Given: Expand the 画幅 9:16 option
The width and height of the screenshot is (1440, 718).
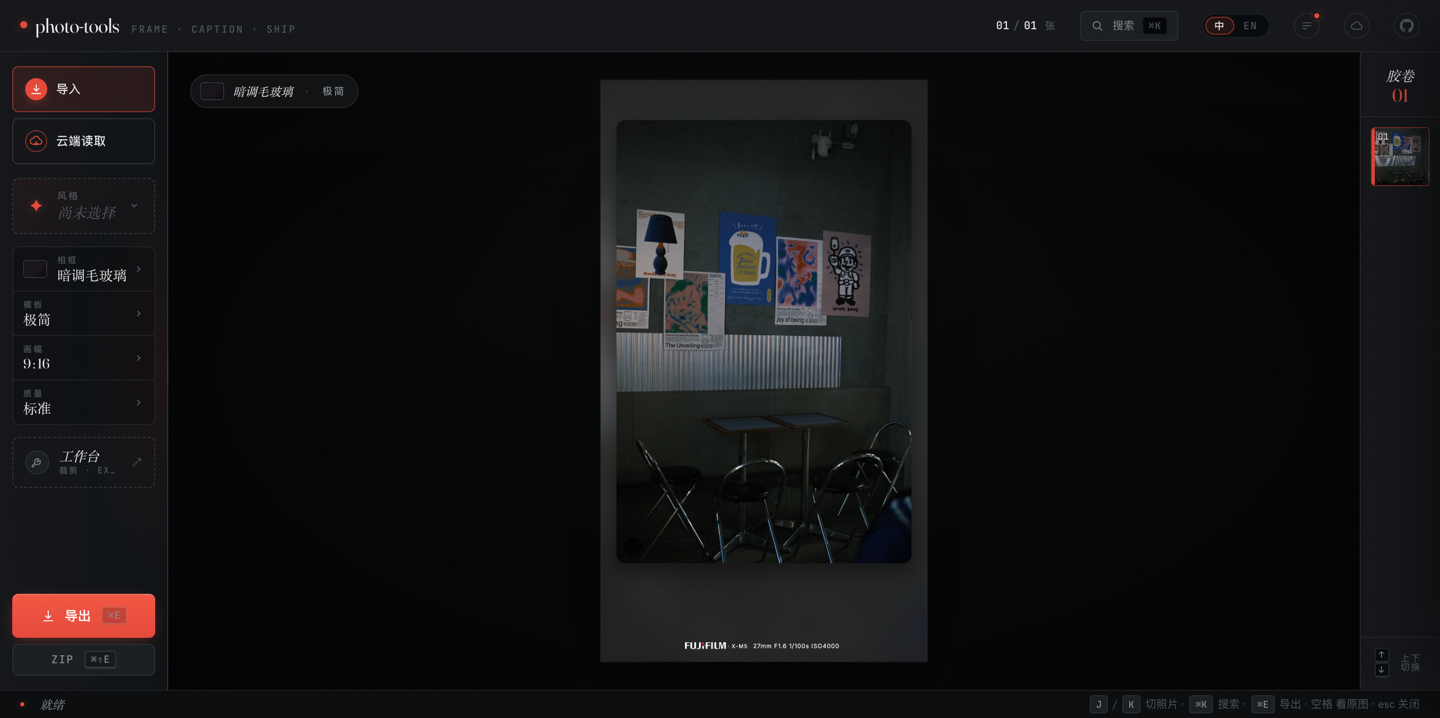Looking at the screenshot, I should (84, 358).
